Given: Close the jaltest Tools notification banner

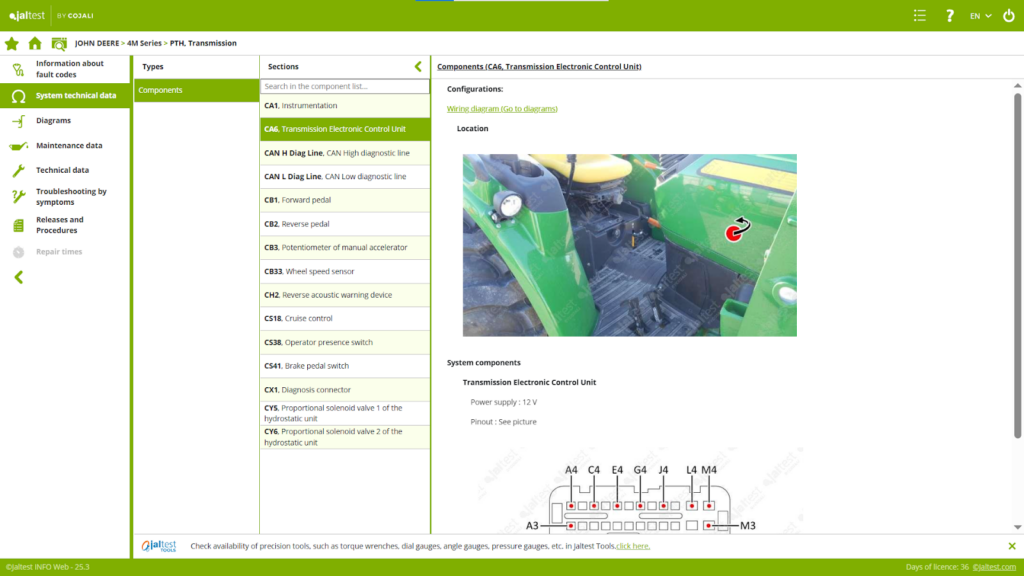Looking at the screenshot, I should 1011,546.
